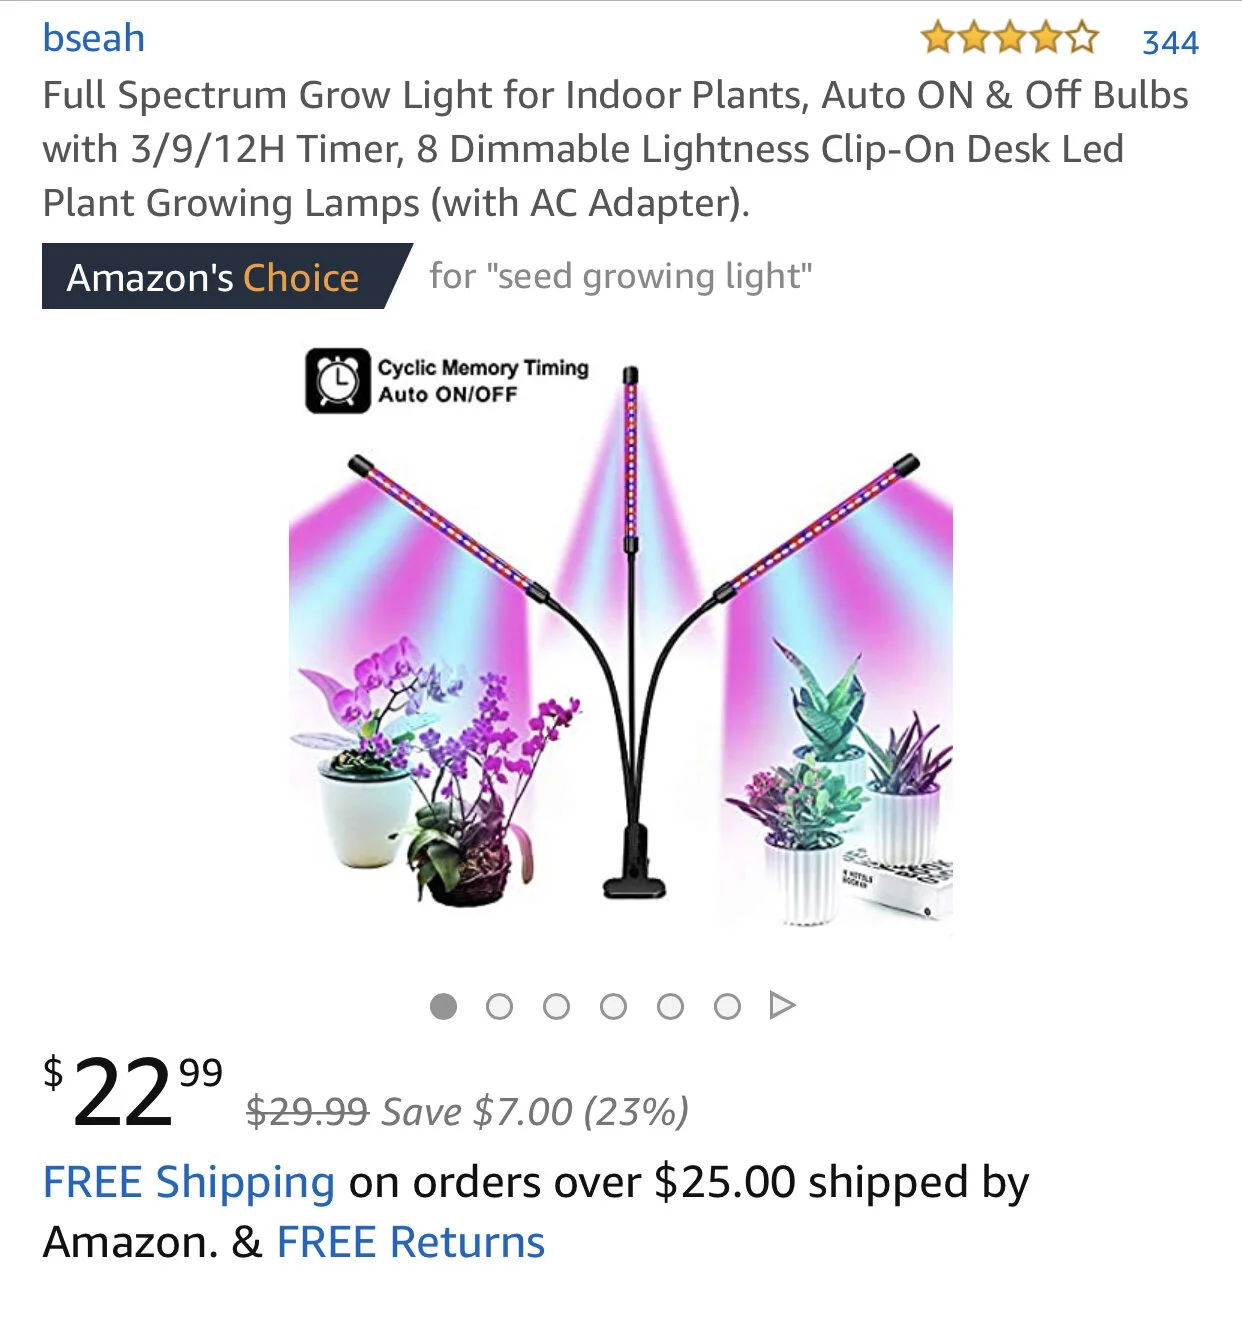Viewport: 1242px width, 1342px height.
Task: Select the fifth image carousel dot
Action: point(670,1006)
